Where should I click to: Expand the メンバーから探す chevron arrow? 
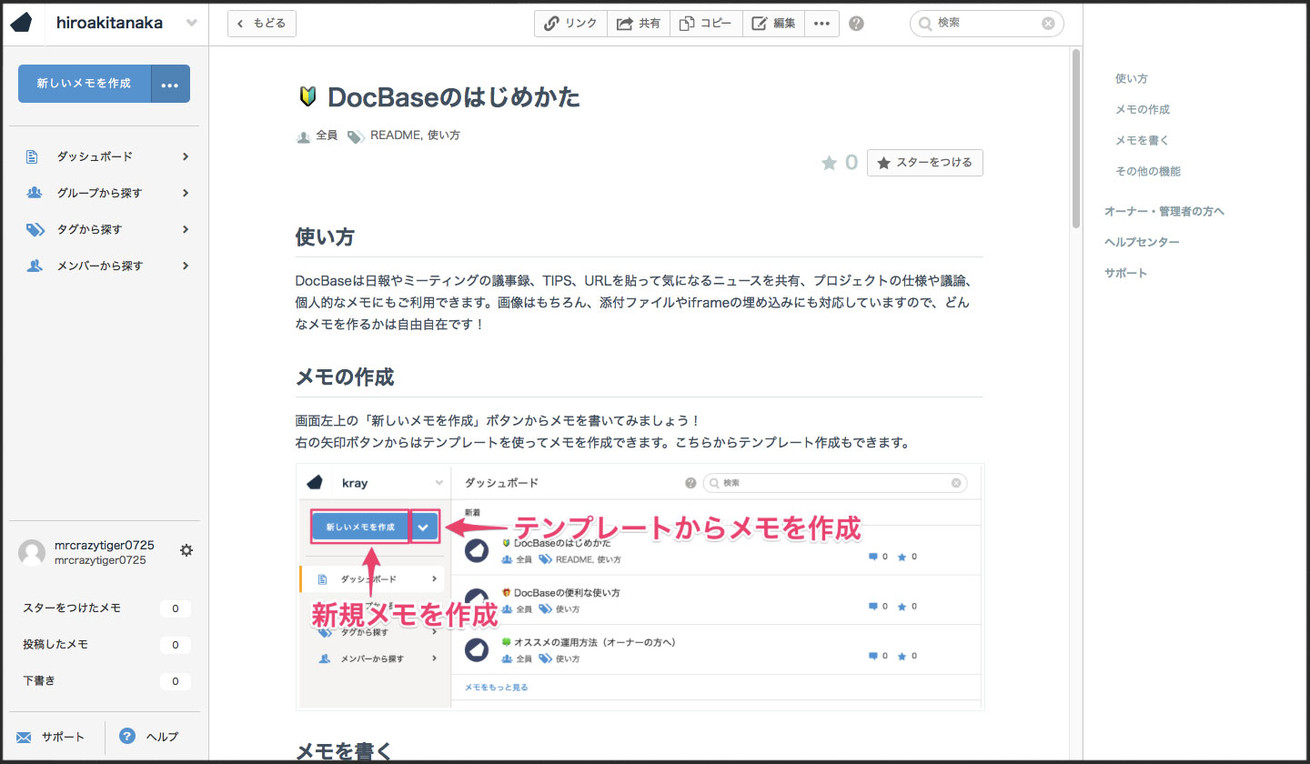coord(186,266)
